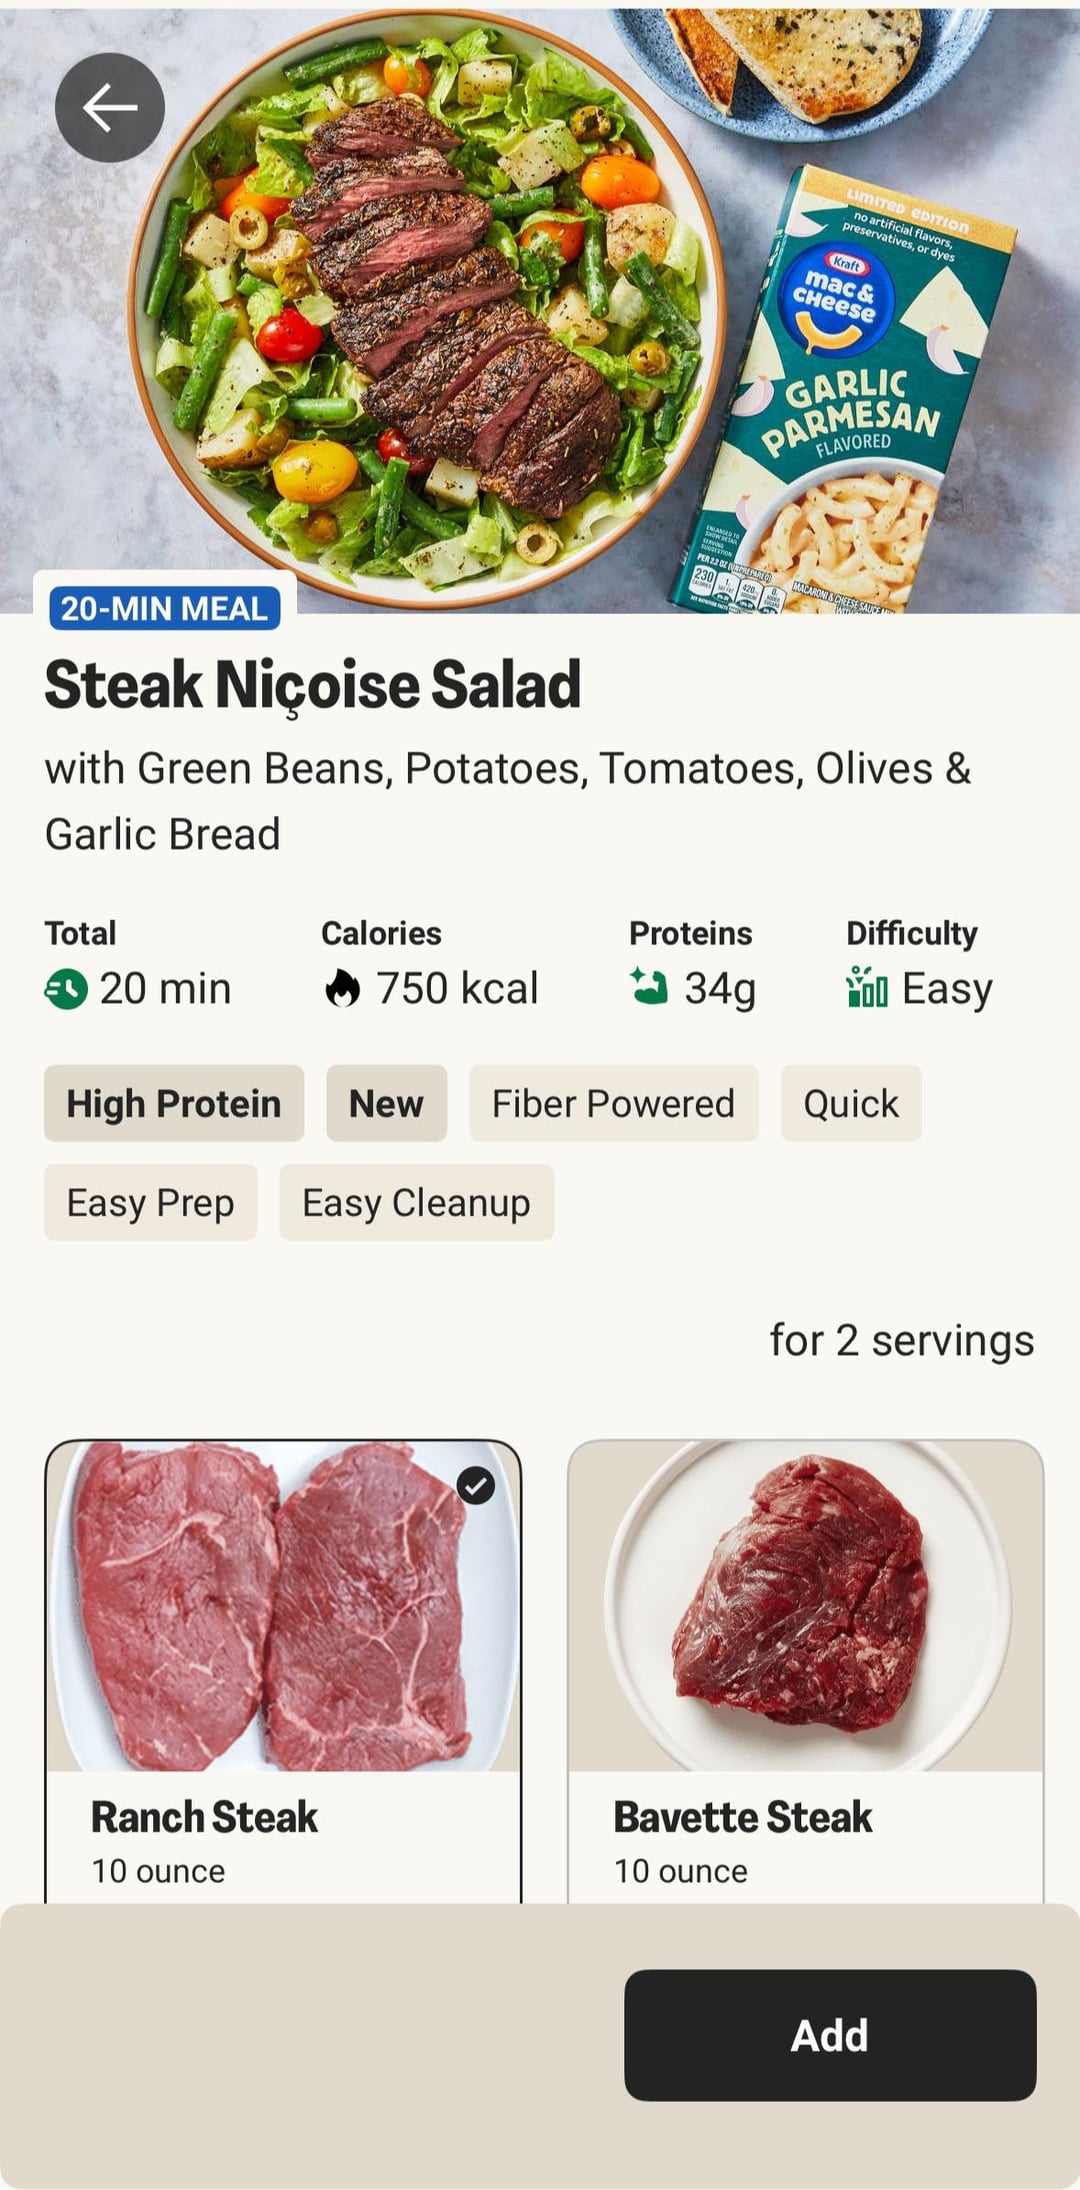The width and height of the screenshot is (1080, 2190).
Task: Tap the protein icon next to 34g
Action: [x=649, y=986]
